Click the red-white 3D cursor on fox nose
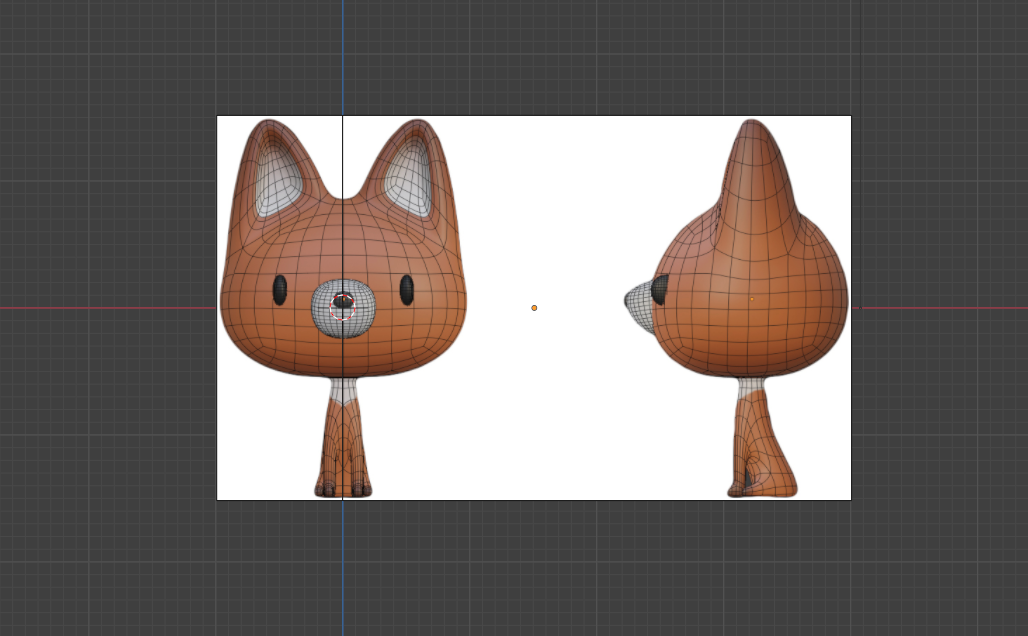Screen dimensions: 1028x636 343,306
